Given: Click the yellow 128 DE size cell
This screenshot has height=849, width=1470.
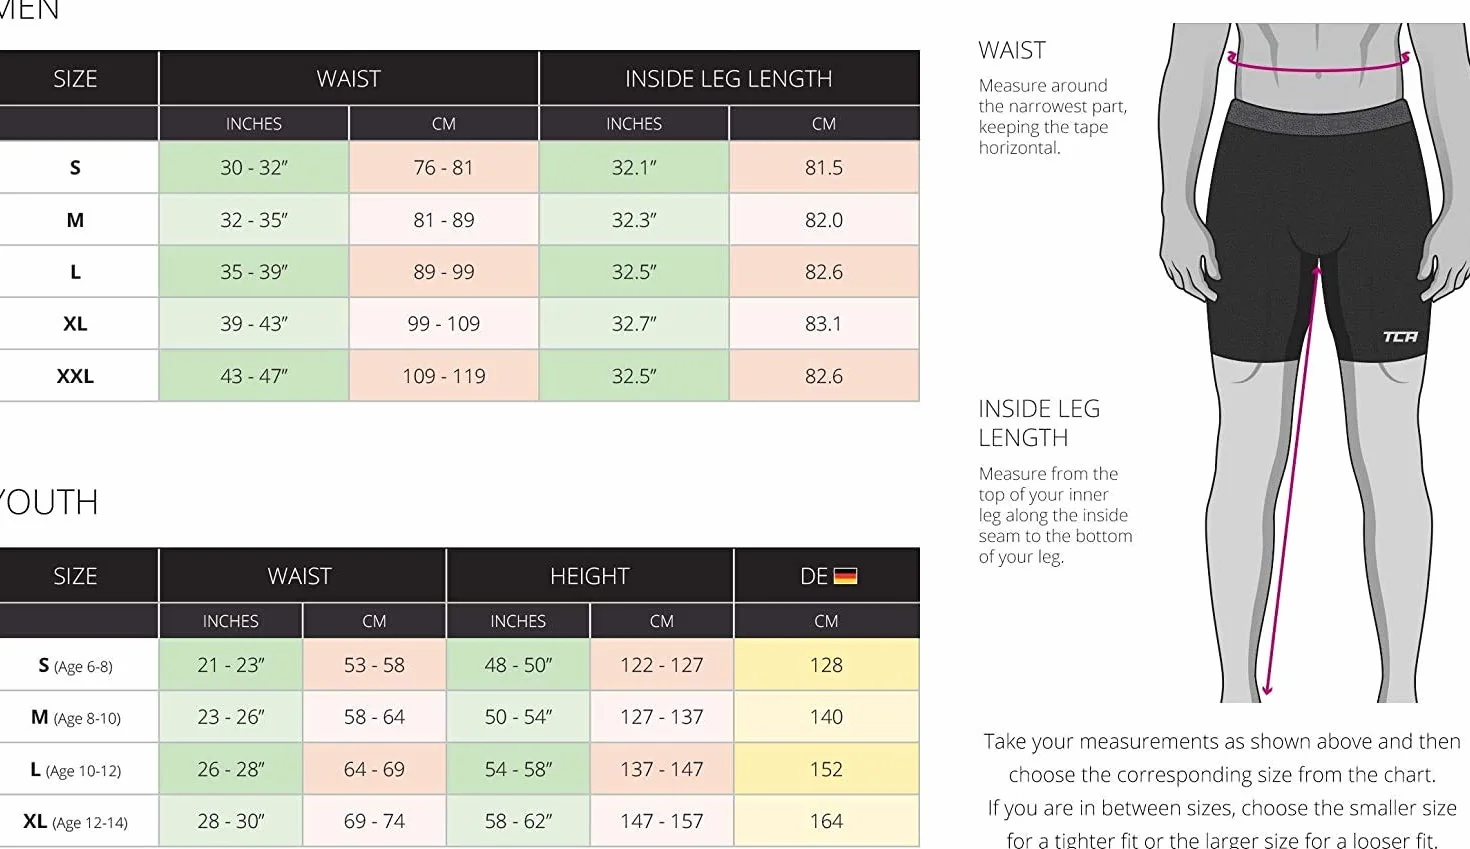Looking at the screenshot, I should (827, 665).
